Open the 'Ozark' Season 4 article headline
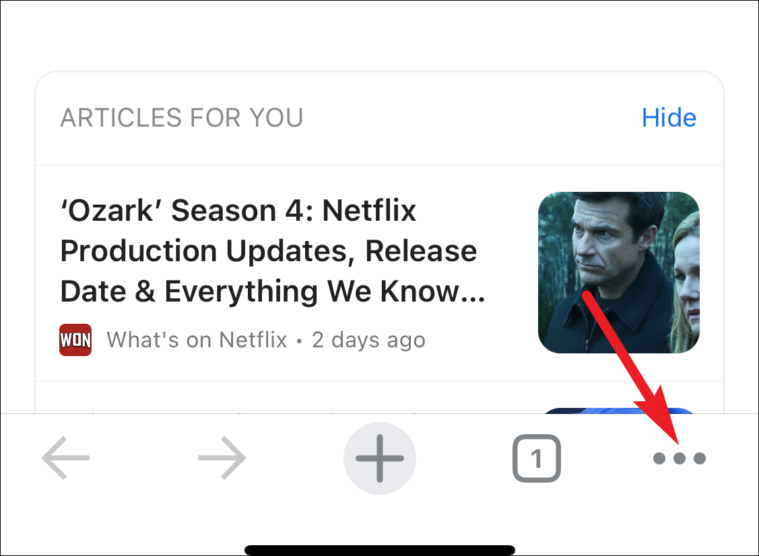Viewport: 759px width, 556px height. tap(273, 251)
